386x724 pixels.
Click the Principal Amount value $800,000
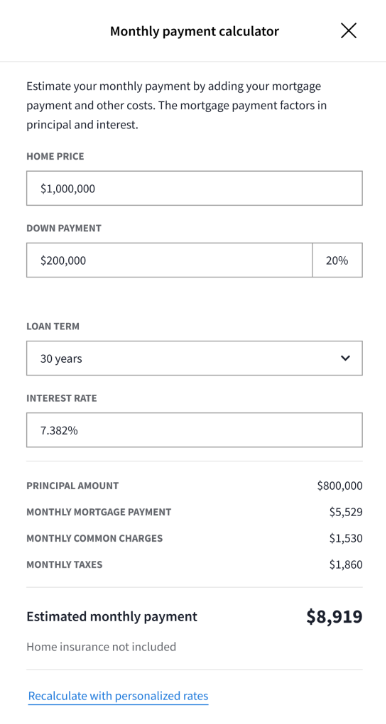click(340, 486)
